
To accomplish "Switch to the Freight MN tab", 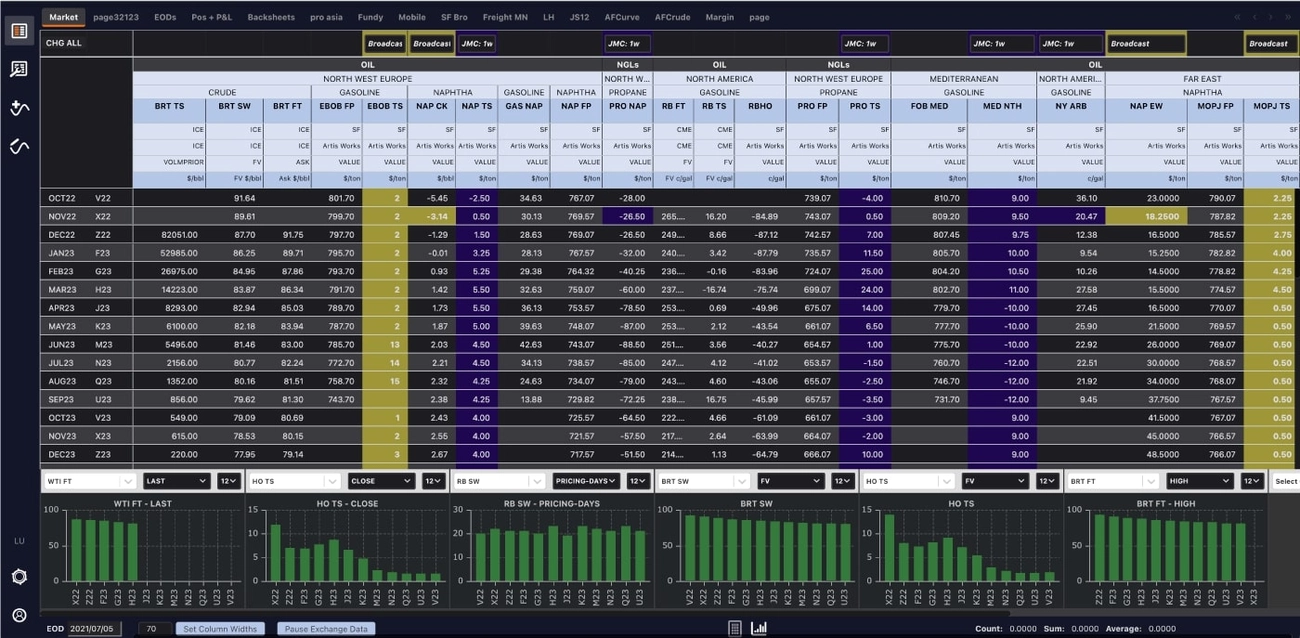I will coord(505,17).
